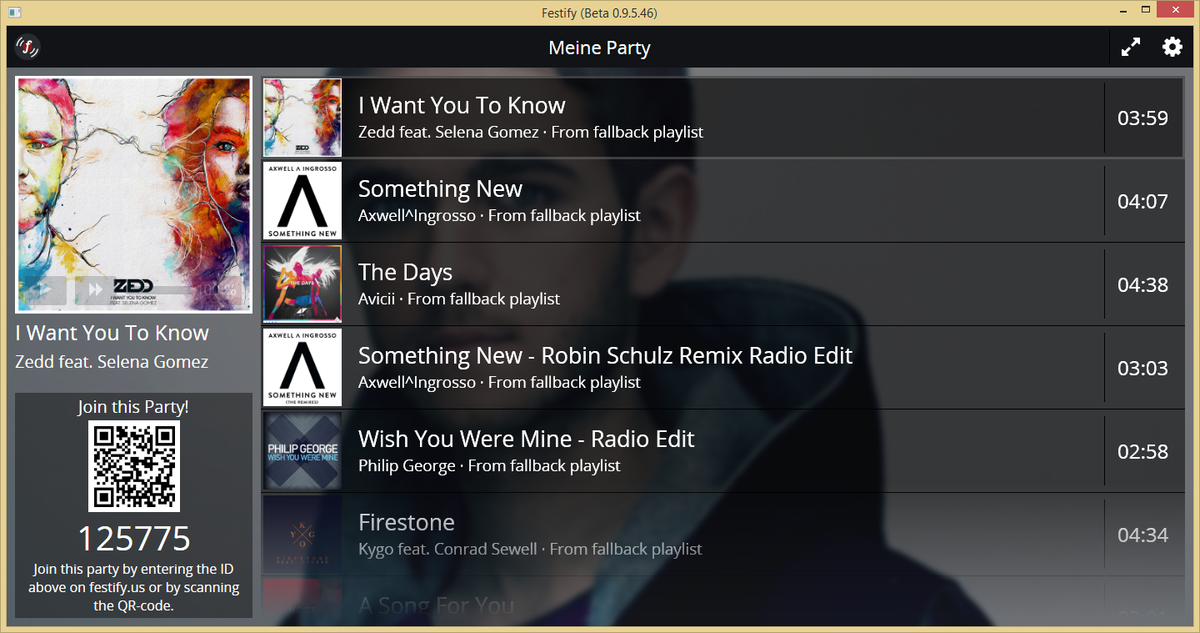Select "Something New - Robin Schulz Remix Radio Edit"

click(605, 356)
